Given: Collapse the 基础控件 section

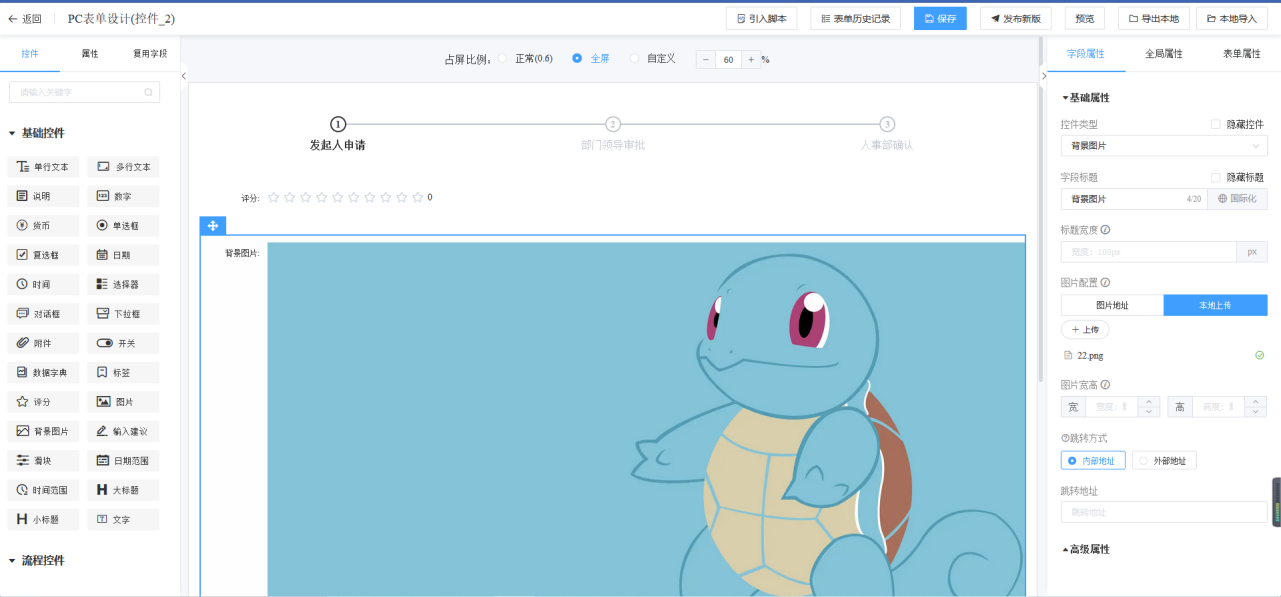Looking at the screenshot, I should pos(12,133).
